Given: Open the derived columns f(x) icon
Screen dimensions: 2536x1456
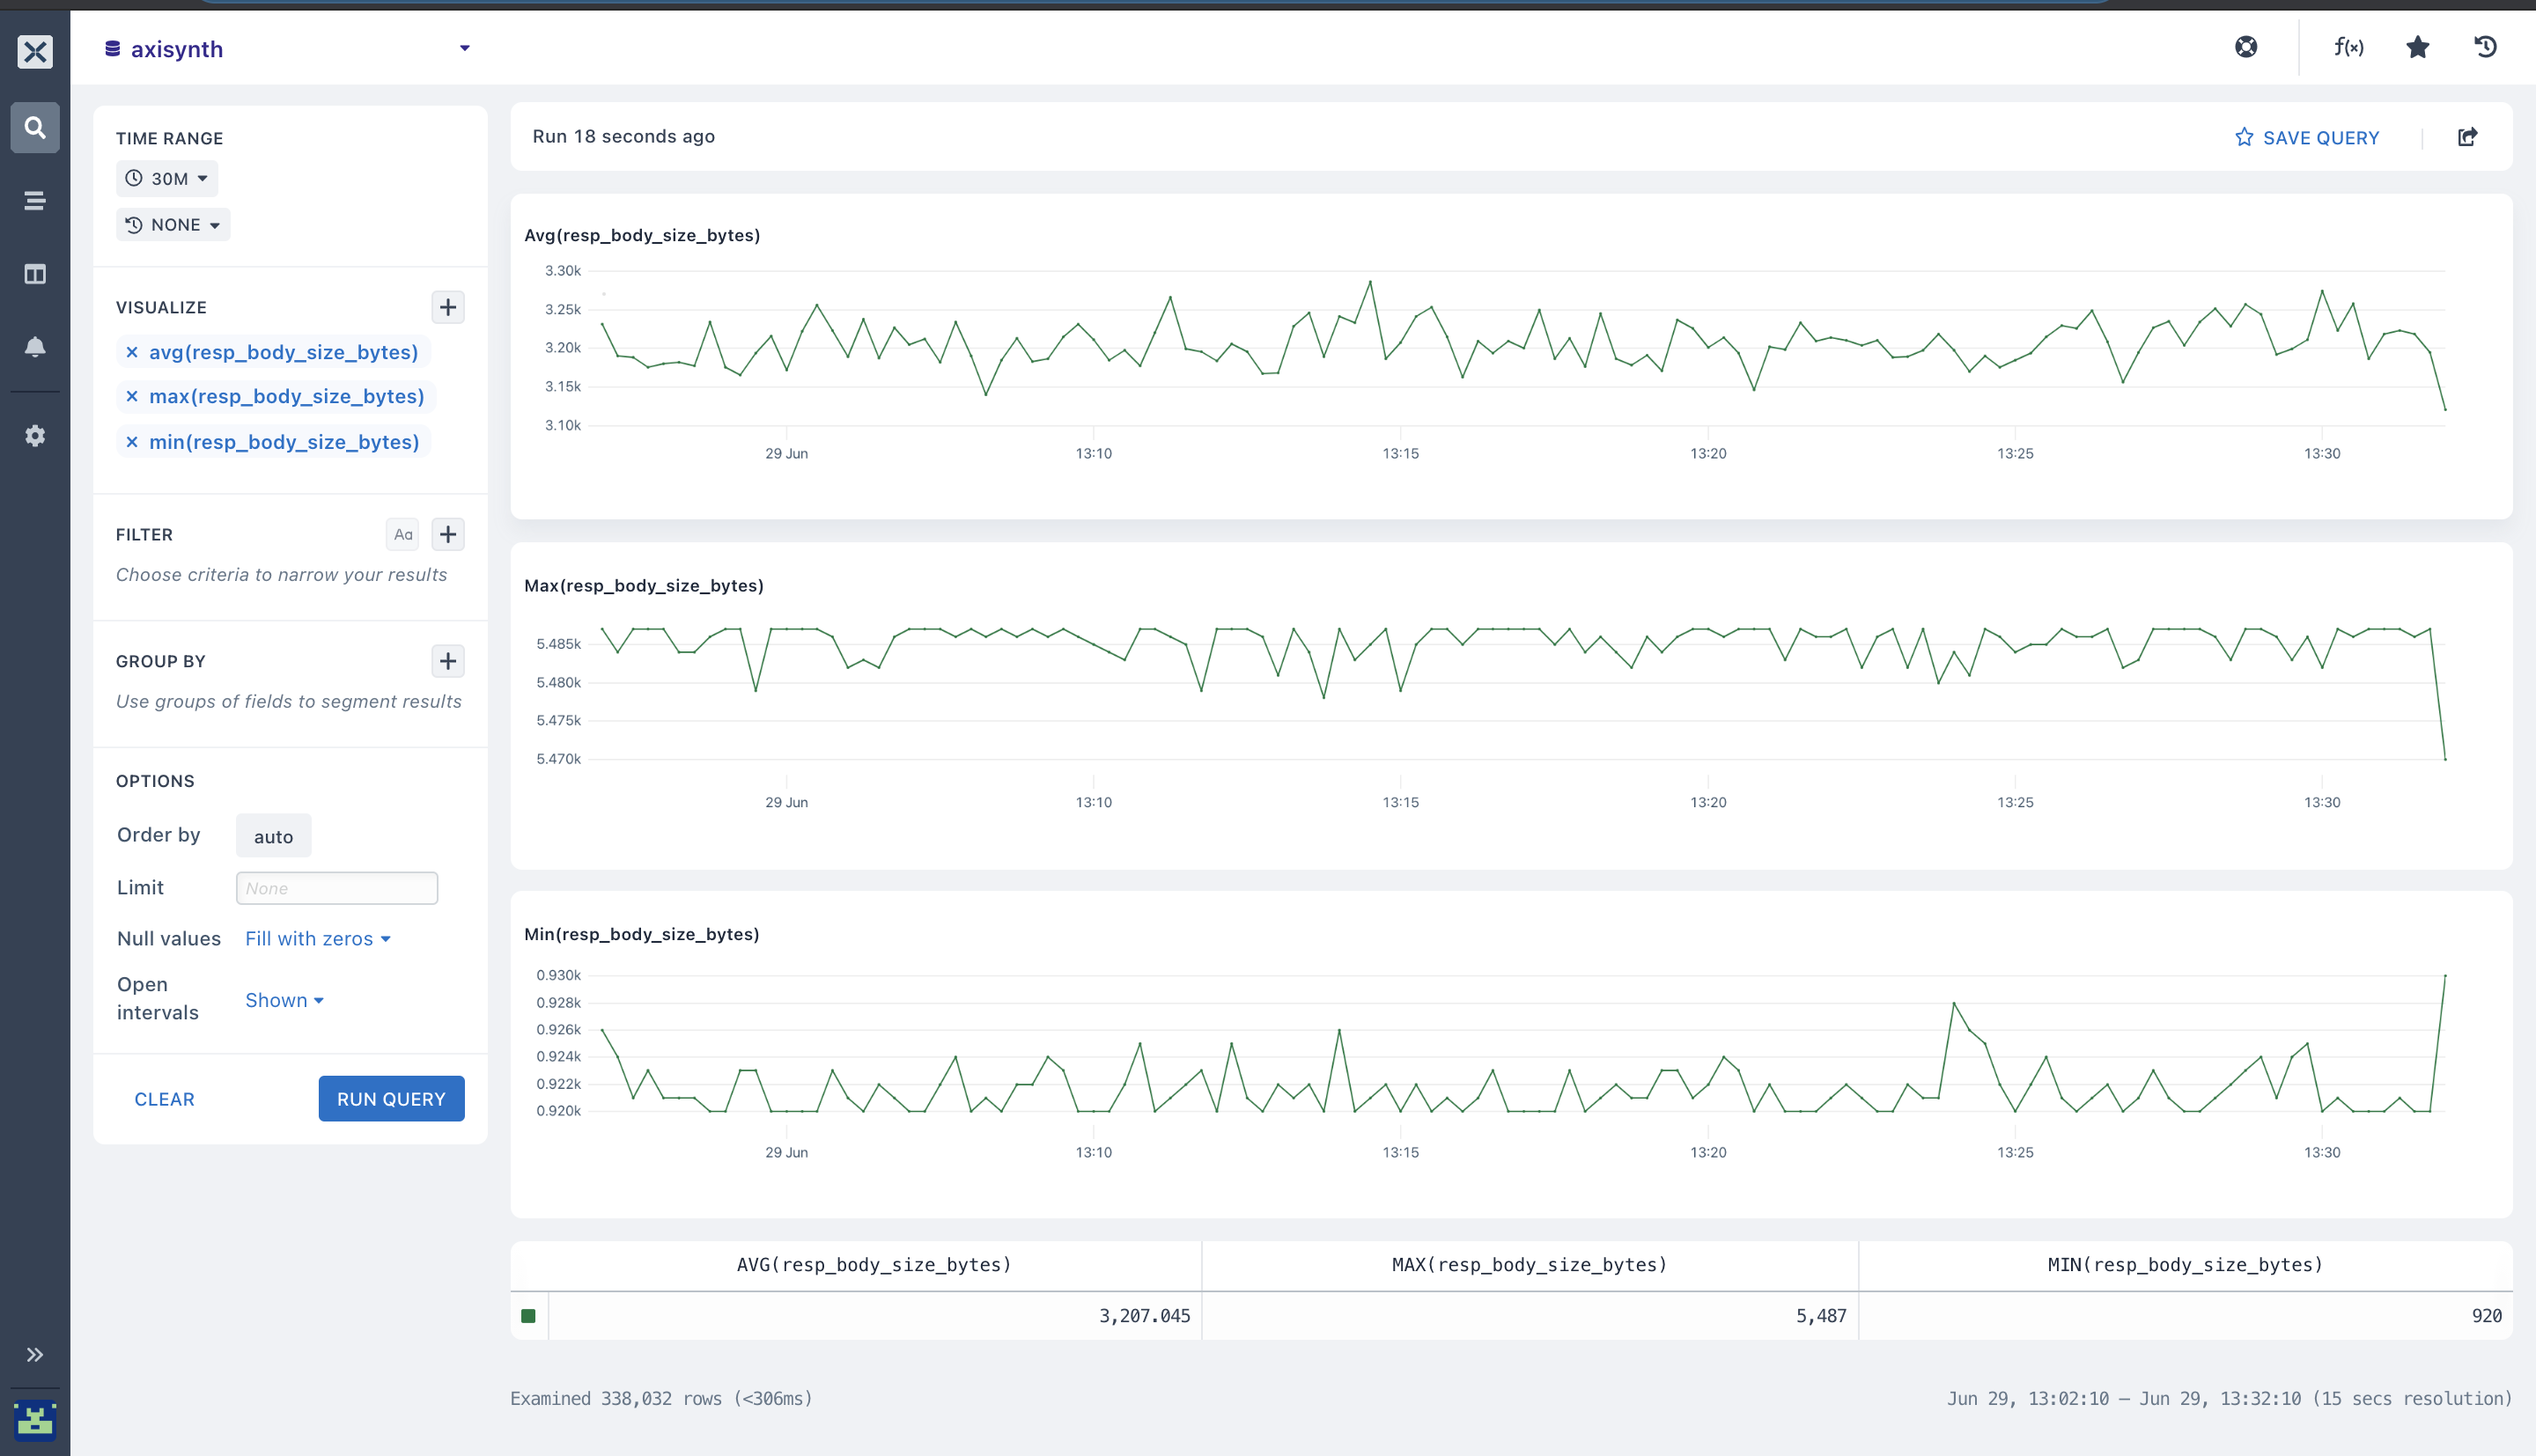Looking at the screenshot, I should [x=2348, y=47].
